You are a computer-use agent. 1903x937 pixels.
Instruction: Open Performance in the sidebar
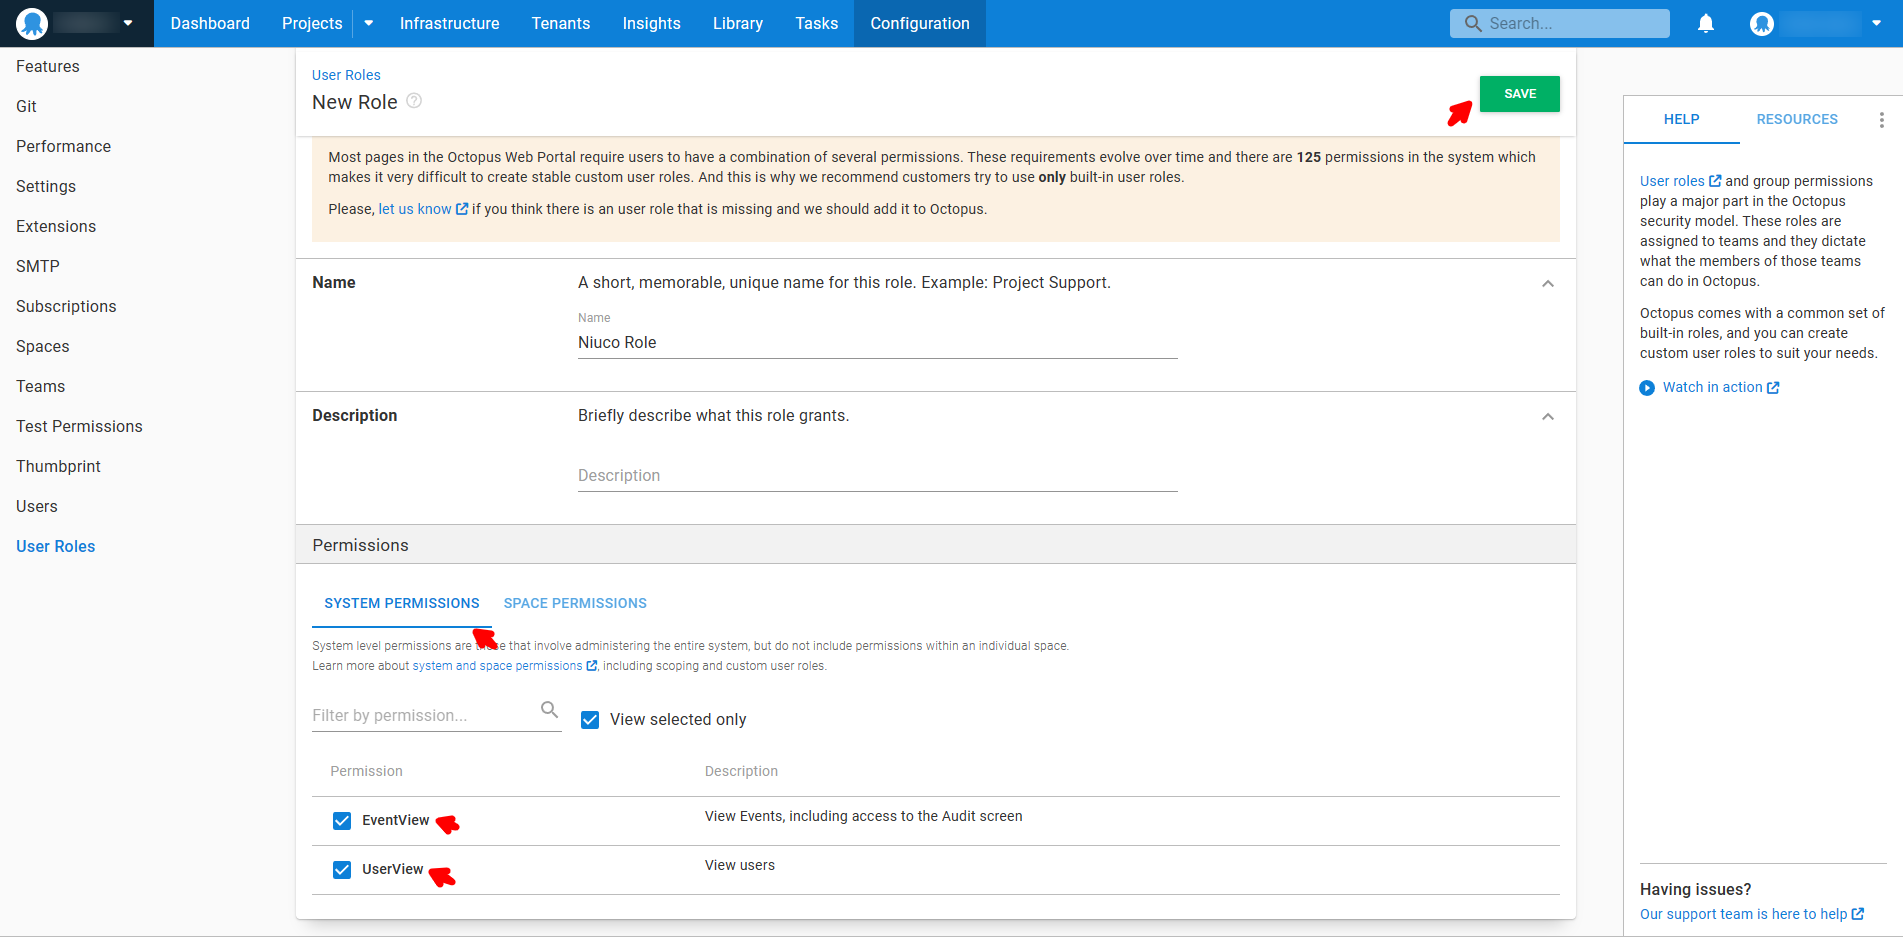tap(63, 146)
